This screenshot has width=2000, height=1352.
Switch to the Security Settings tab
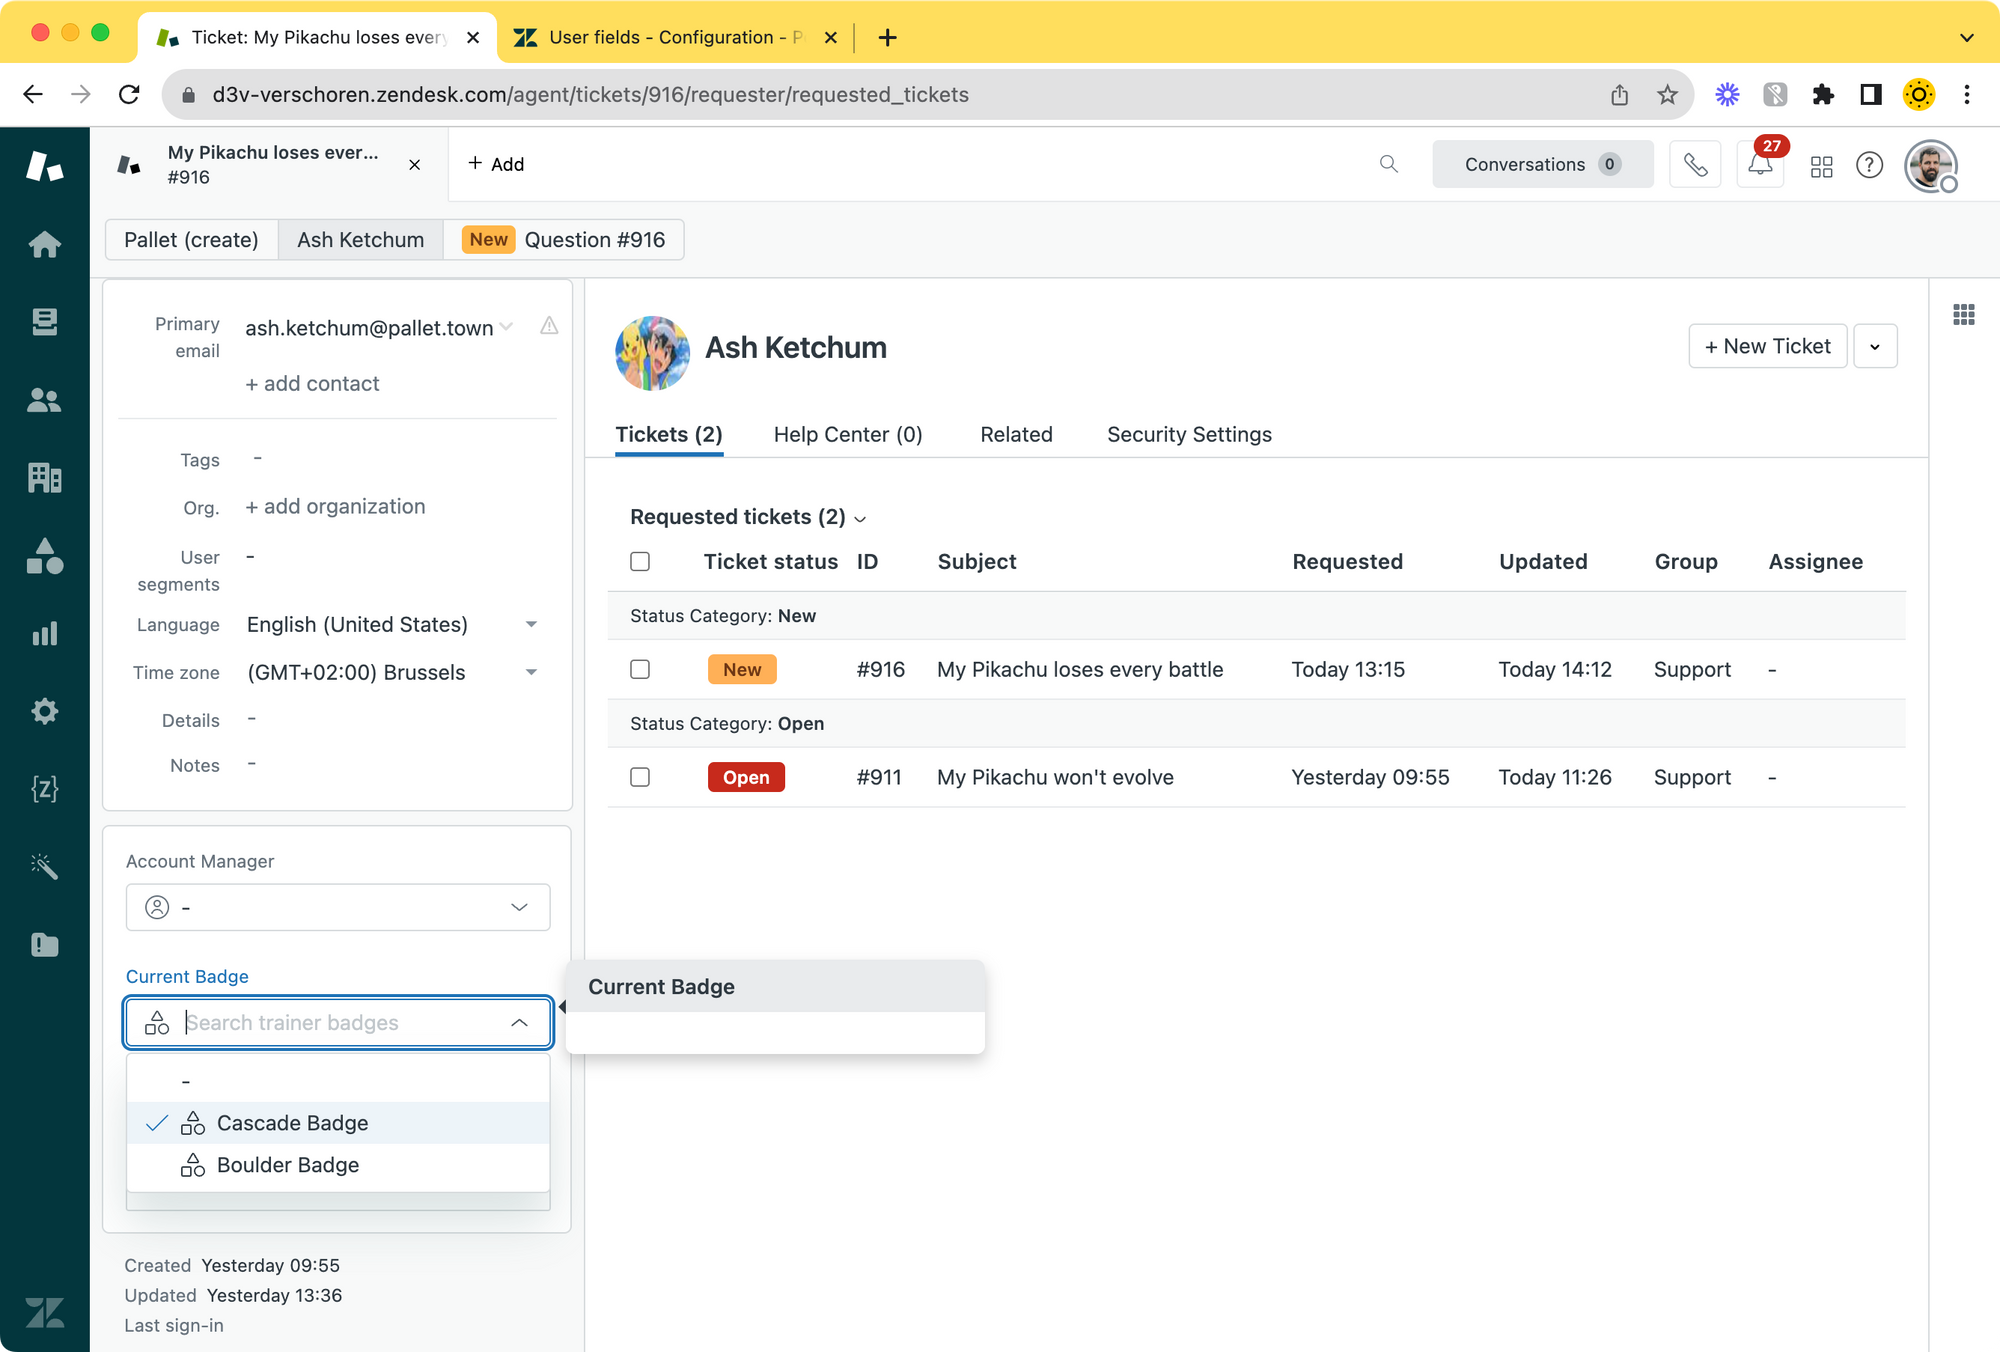[x=1189, y=434]
